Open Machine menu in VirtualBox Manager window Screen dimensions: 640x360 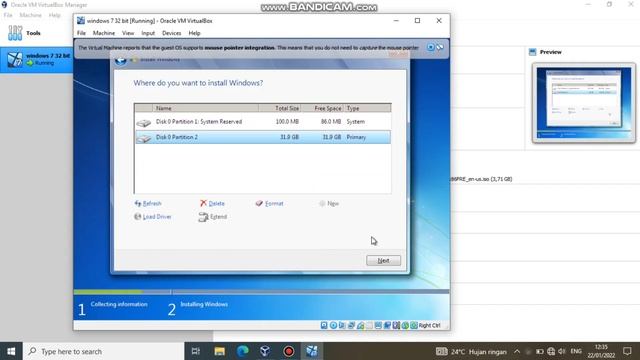pyautogui.click(x=31, y=15)
